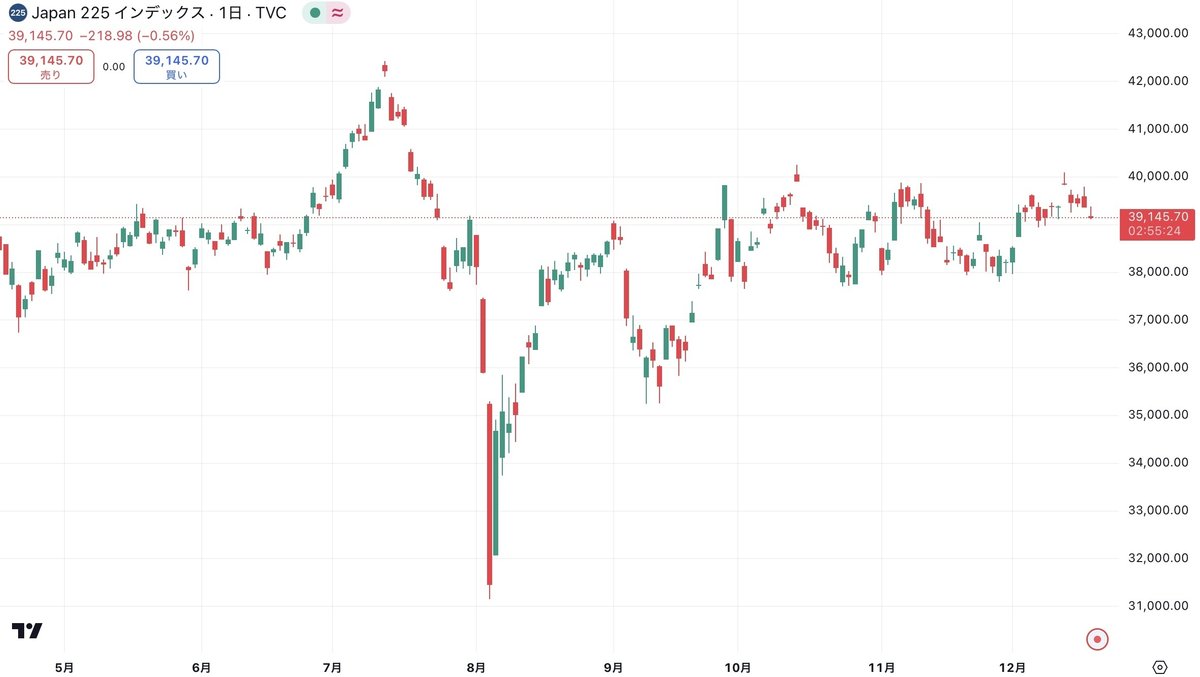Click the red current price label

(1159, 223)
